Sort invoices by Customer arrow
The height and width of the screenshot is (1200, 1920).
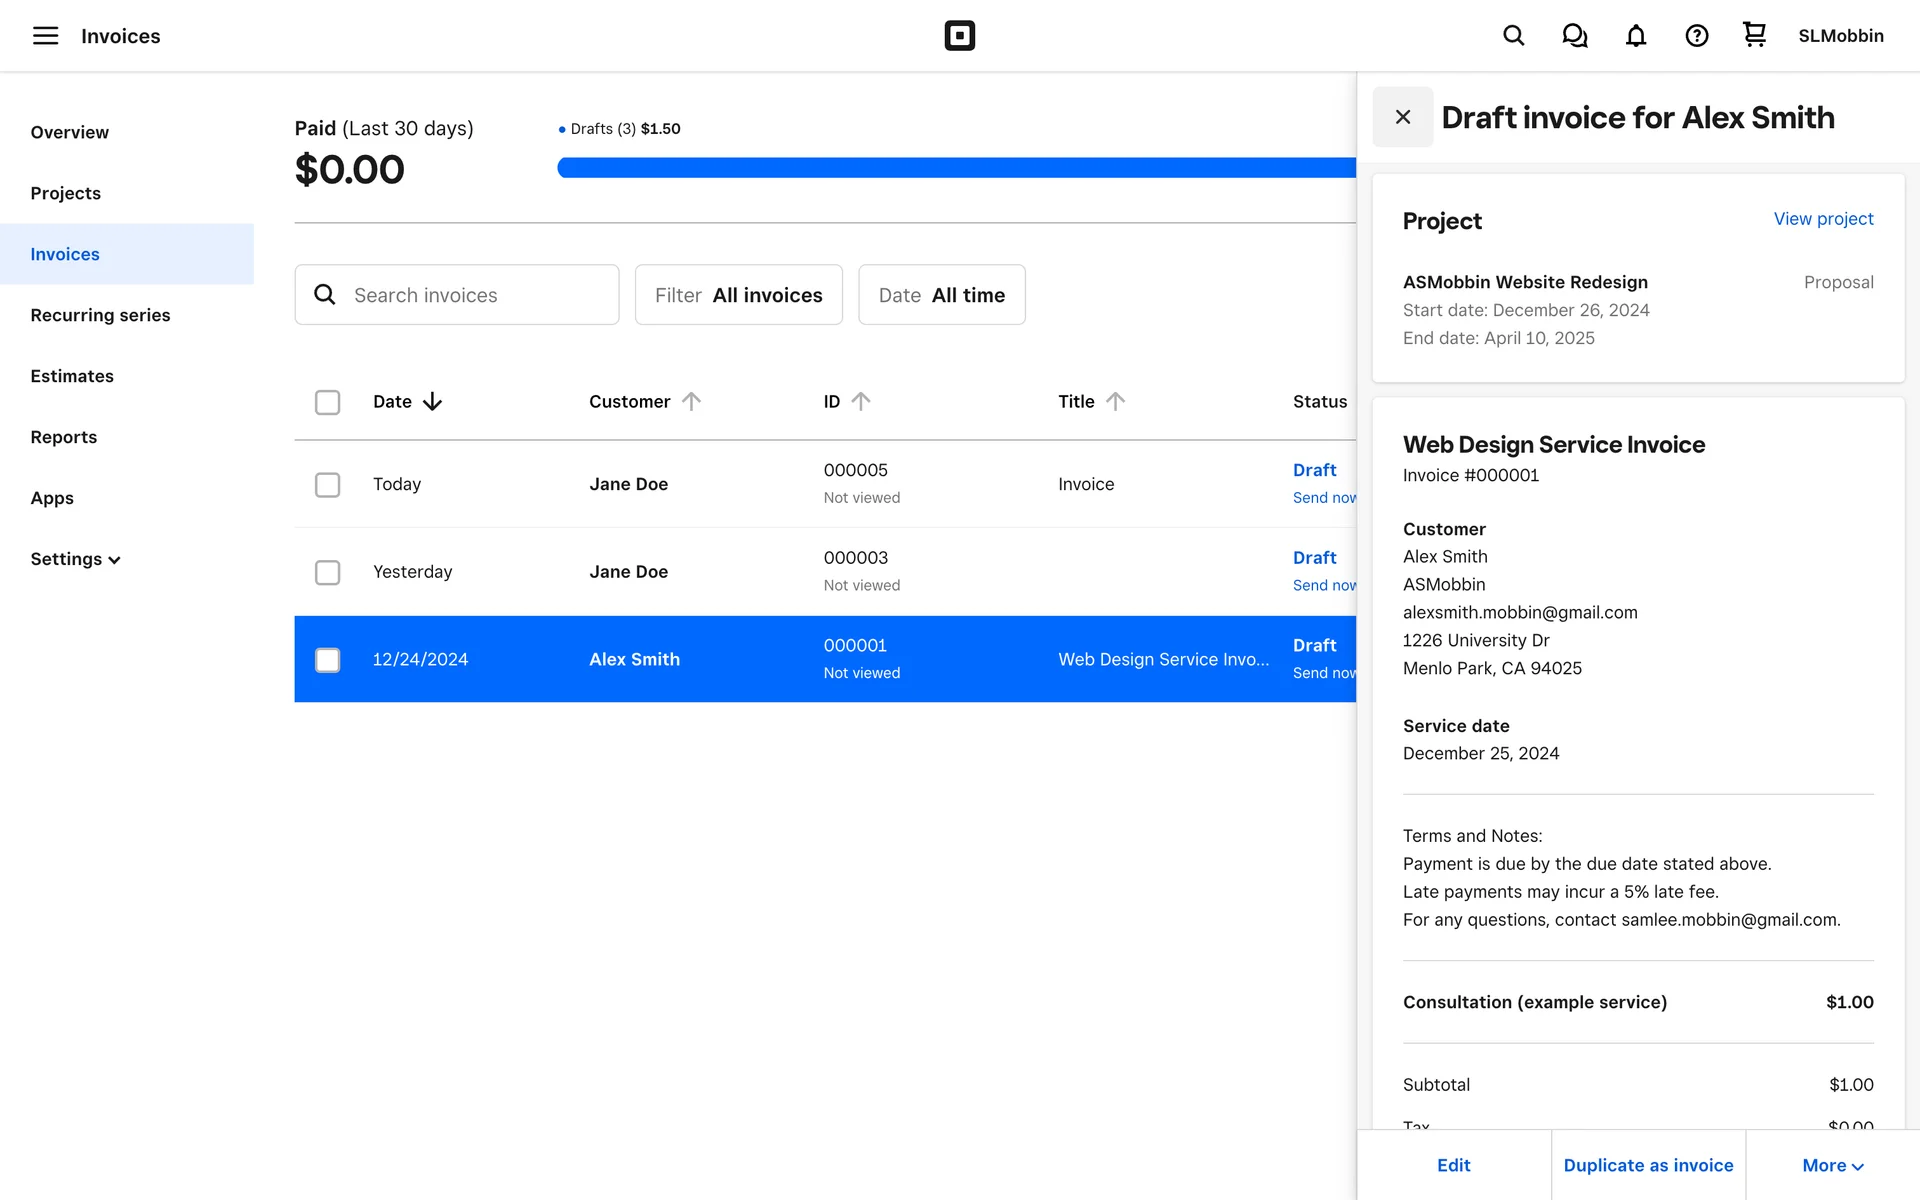[691, 401]
